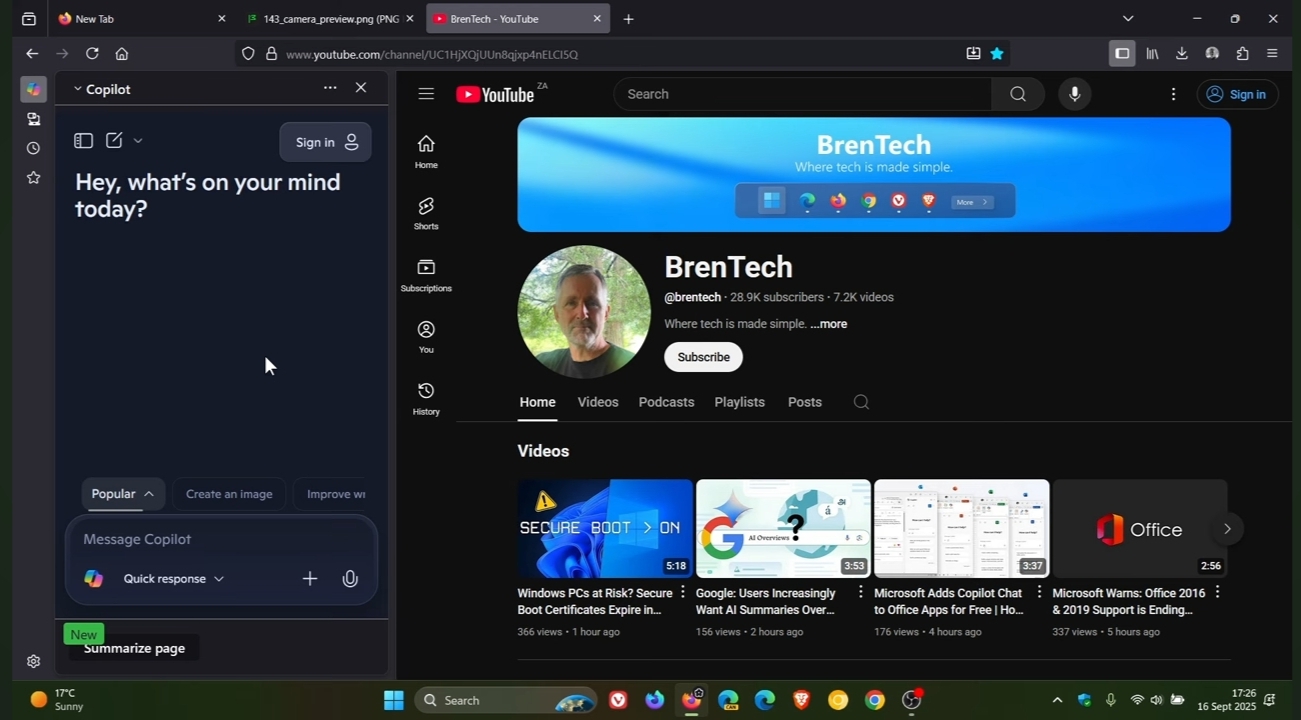
Task: Expand Copilot panel title dropdown
Action: click(77, 89)
